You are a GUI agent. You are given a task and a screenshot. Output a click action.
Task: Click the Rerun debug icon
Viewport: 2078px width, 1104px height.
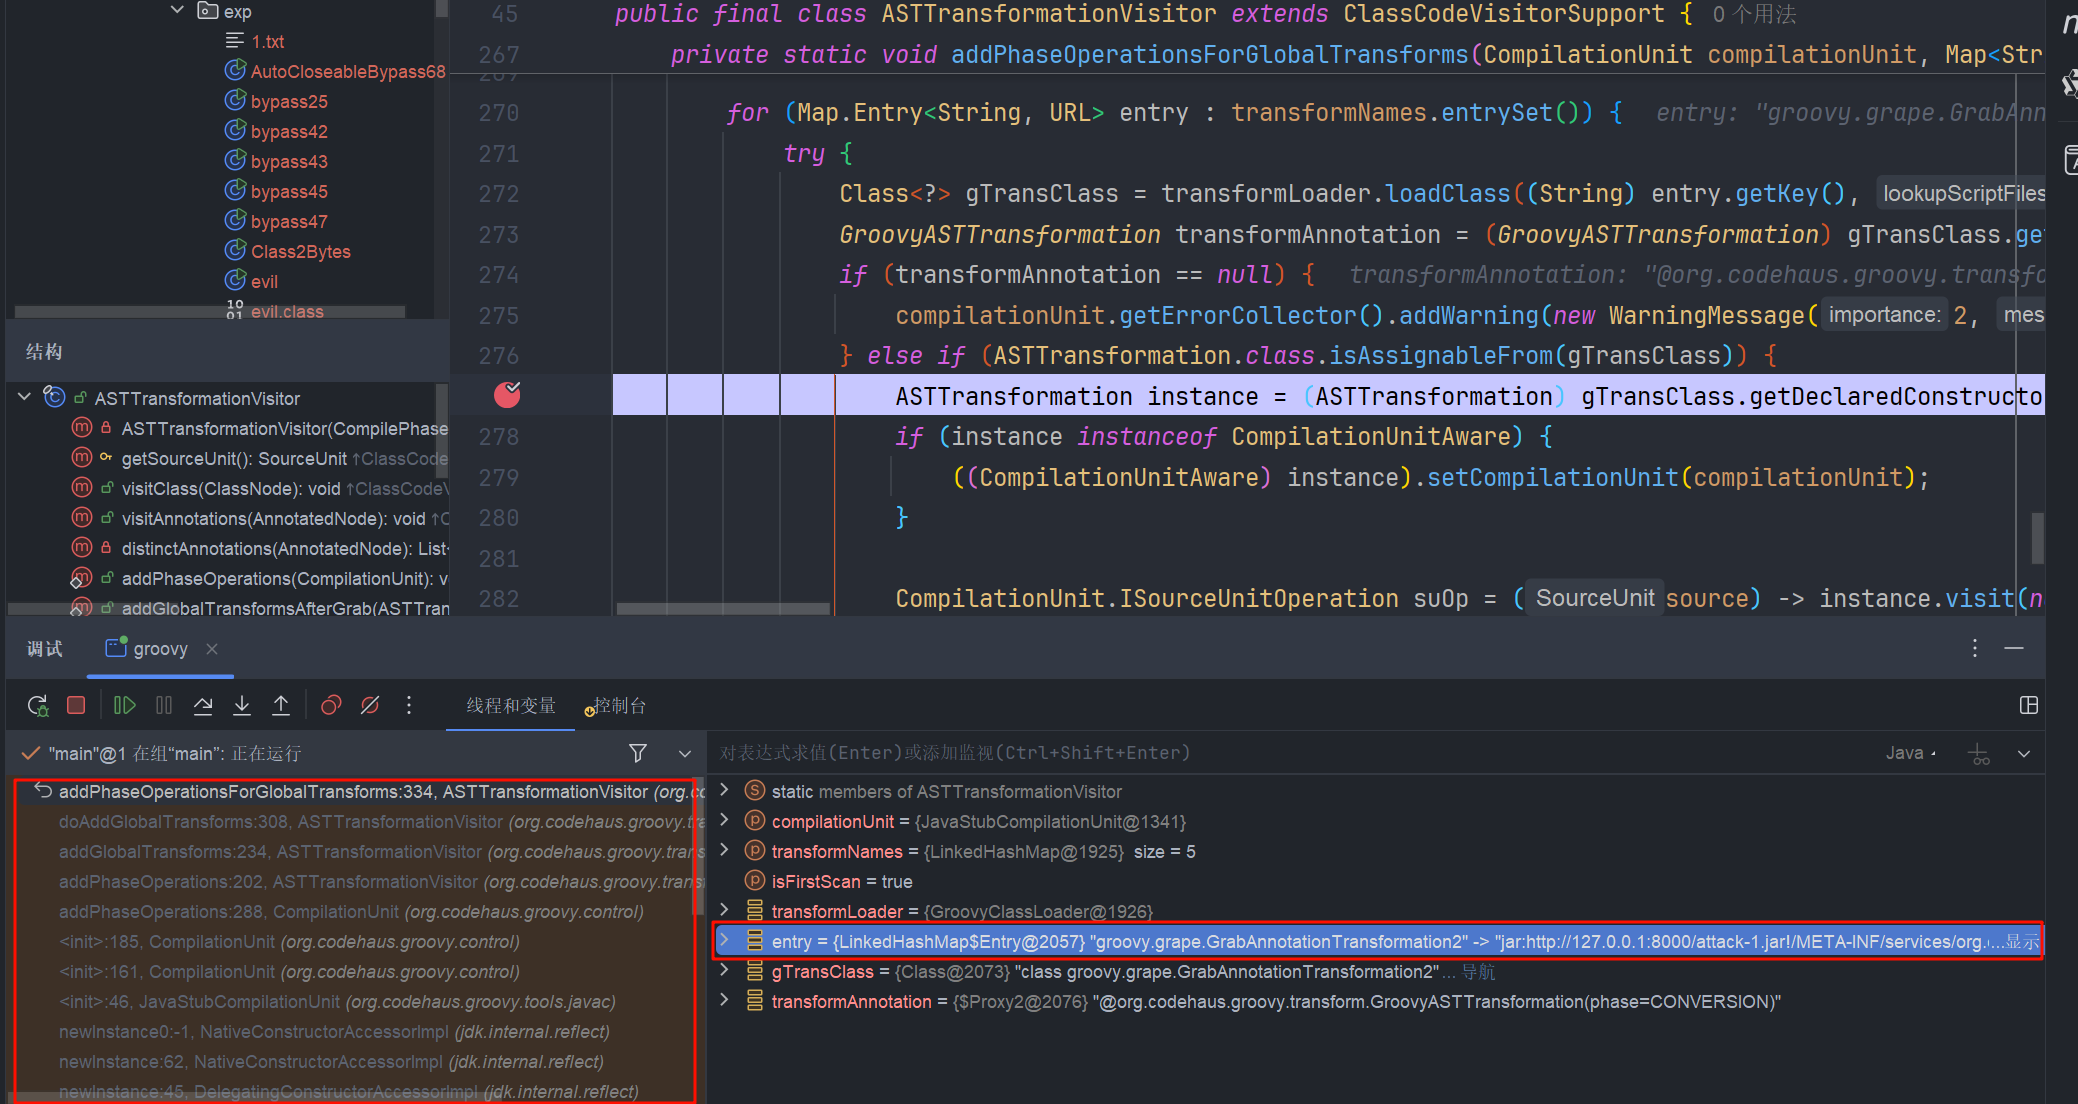point(38,706)
